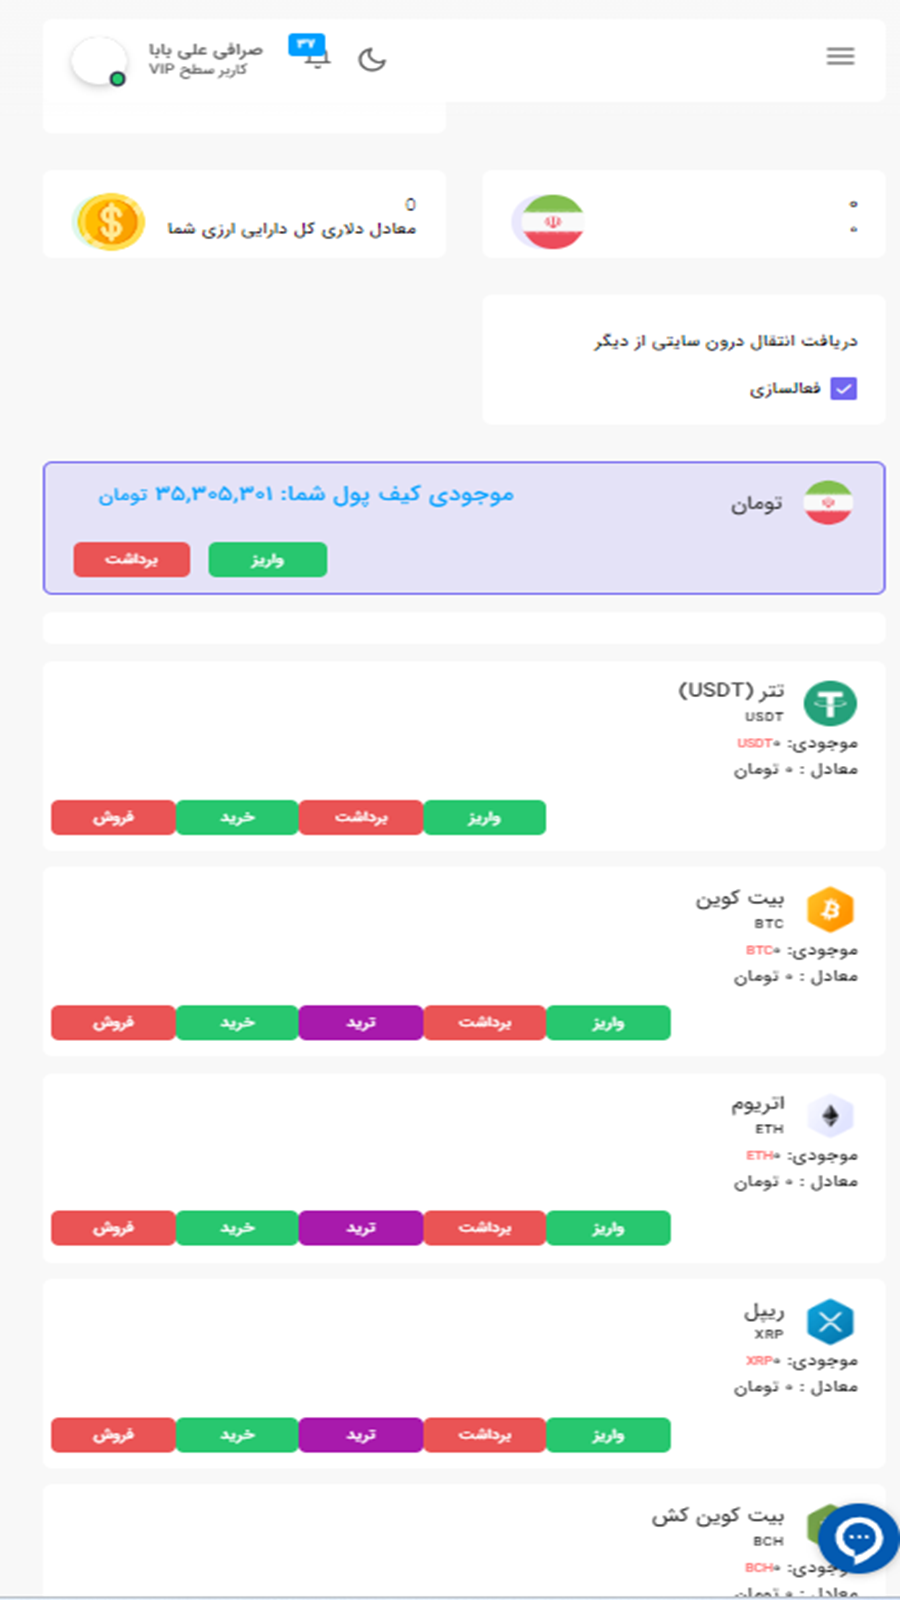Image resolution: width=900 pixels, height=1600 pixels.
Task: Click برداشت on the toman wallet card
Action: 131,560
